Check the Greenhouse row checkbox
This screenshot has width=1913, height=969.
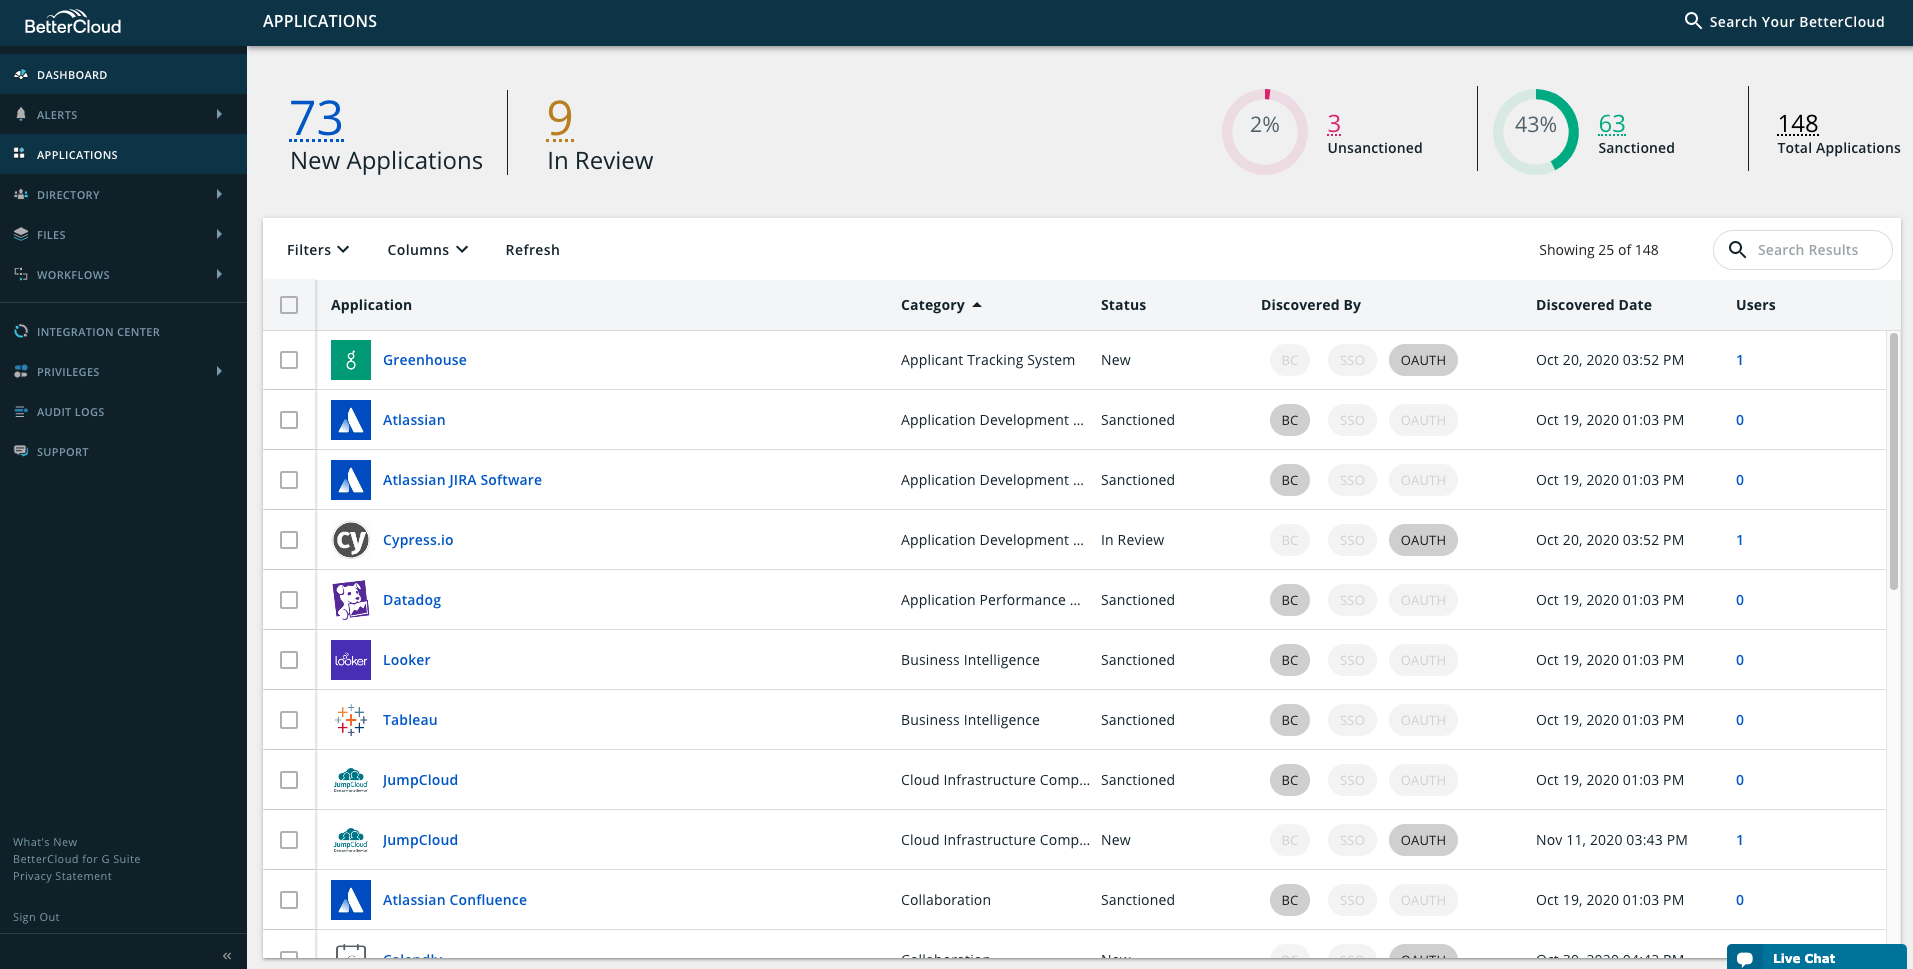[x=289, y=360]
